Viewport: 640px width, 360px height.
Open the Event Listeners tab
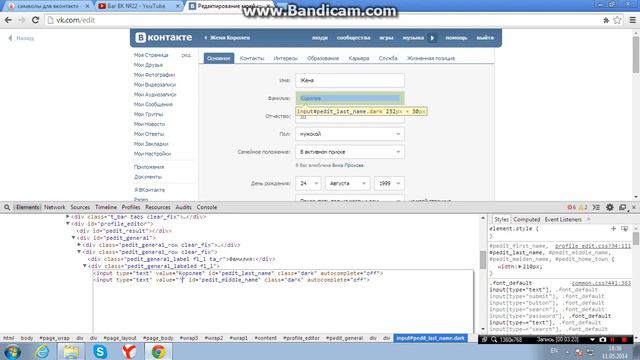(563, 220)
